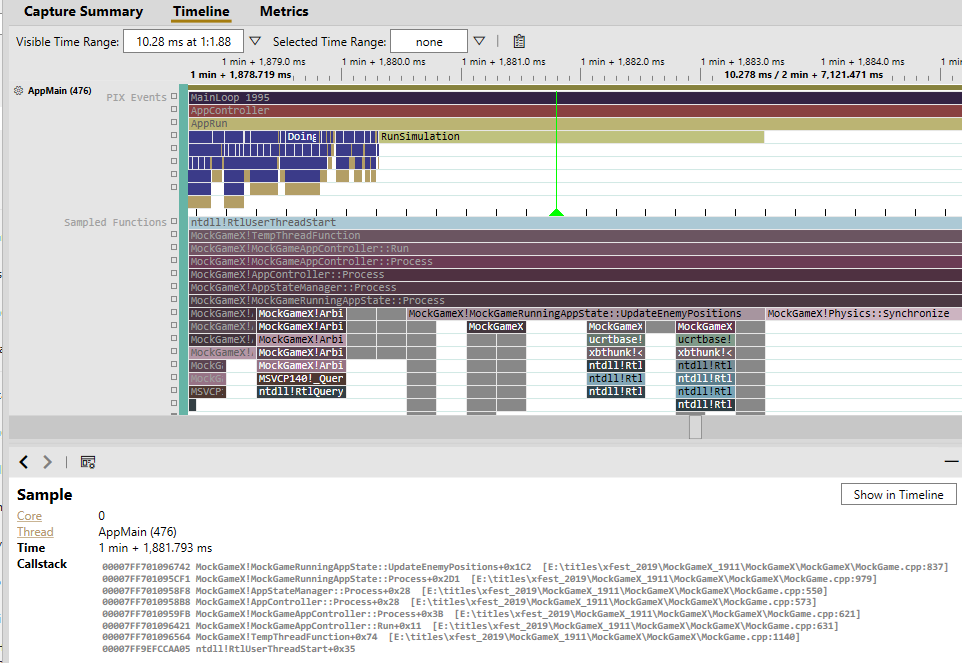Select callstack entry MockGameRunningAppState::Process+0x2D1
This screenshot has width=962, height=663.
click(x=489, y=579)
